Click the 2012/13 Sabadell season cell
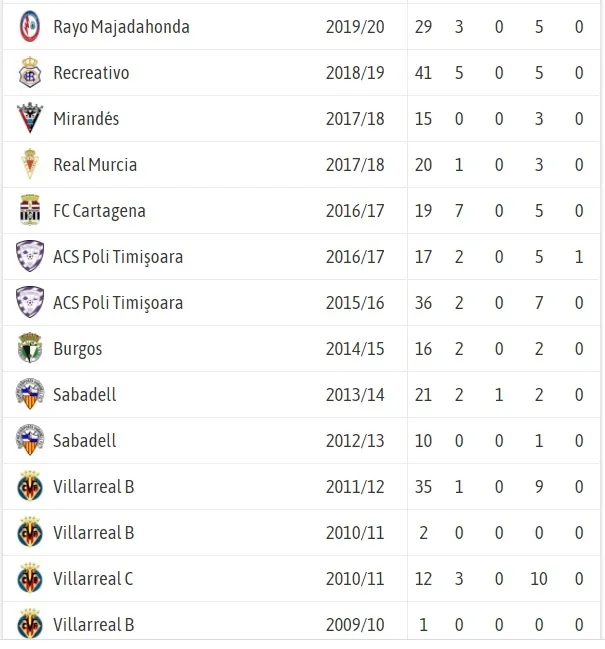This screenshot has width=605, height=649. pyautogui.click(x=355, y=441)
